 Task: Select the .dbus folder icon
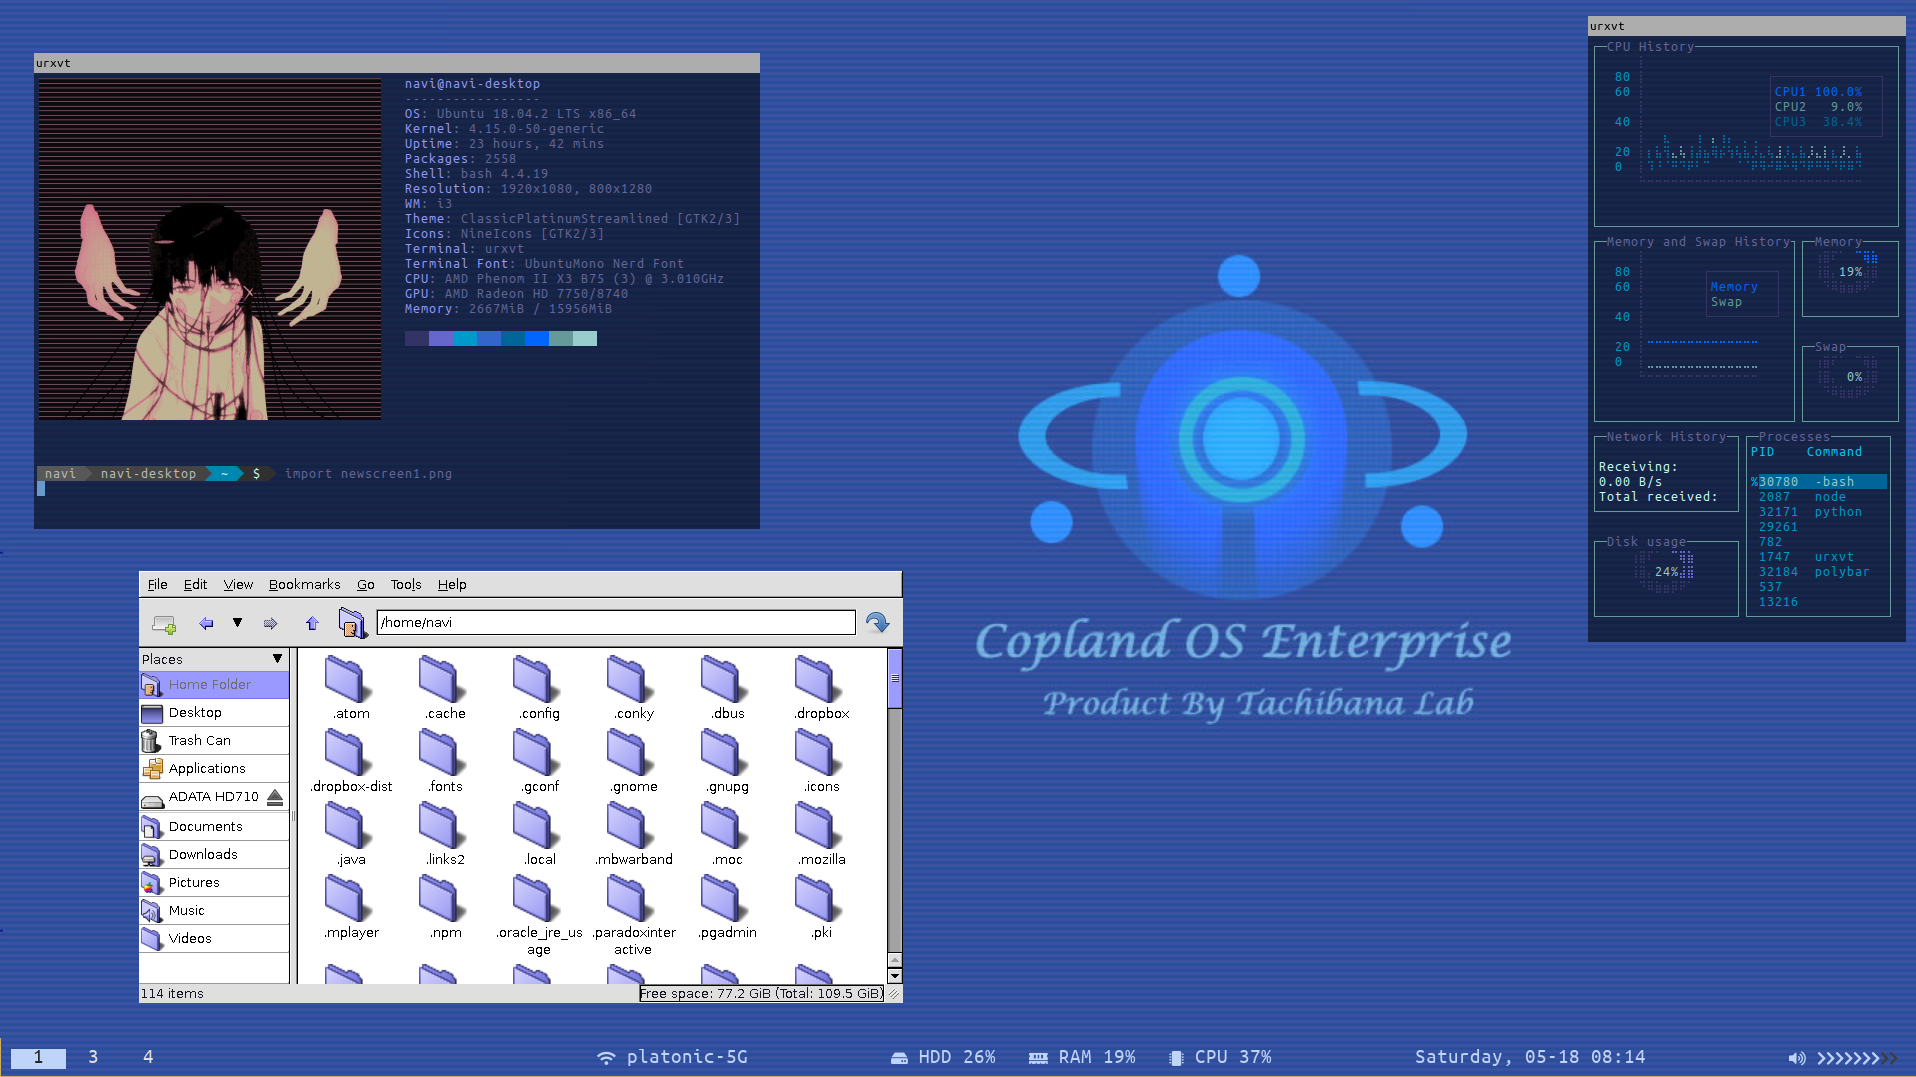pyautogui.click(x=725, y=679)
